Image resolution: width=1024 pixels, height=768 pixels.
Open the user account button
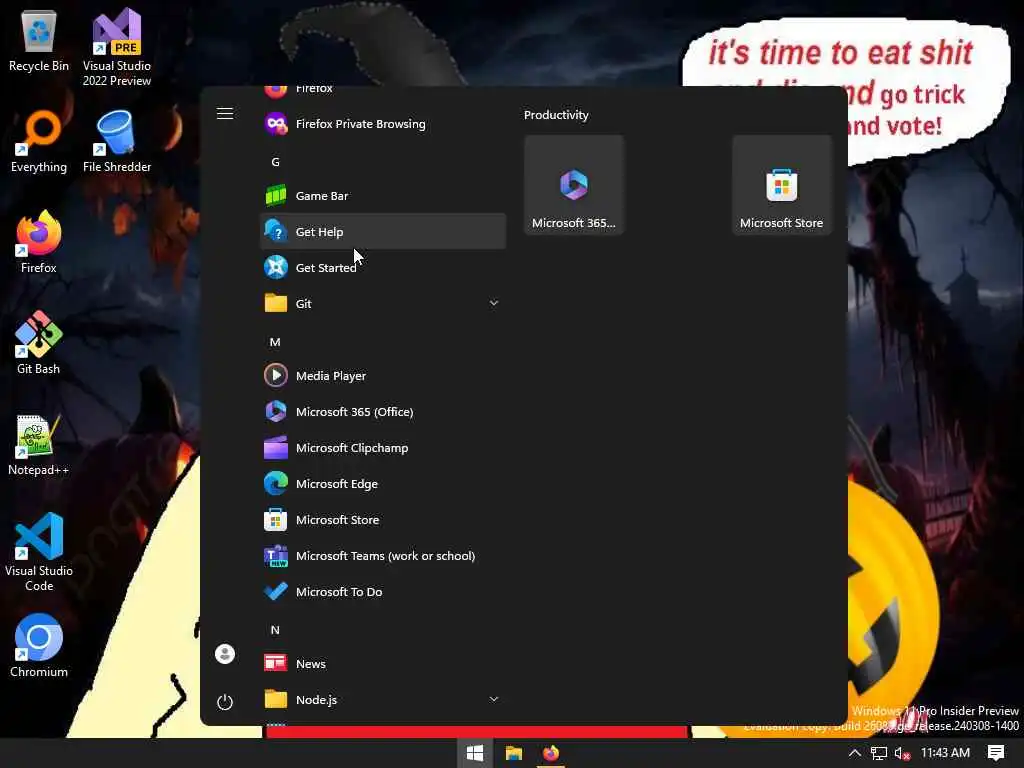[x=225, y=654]
